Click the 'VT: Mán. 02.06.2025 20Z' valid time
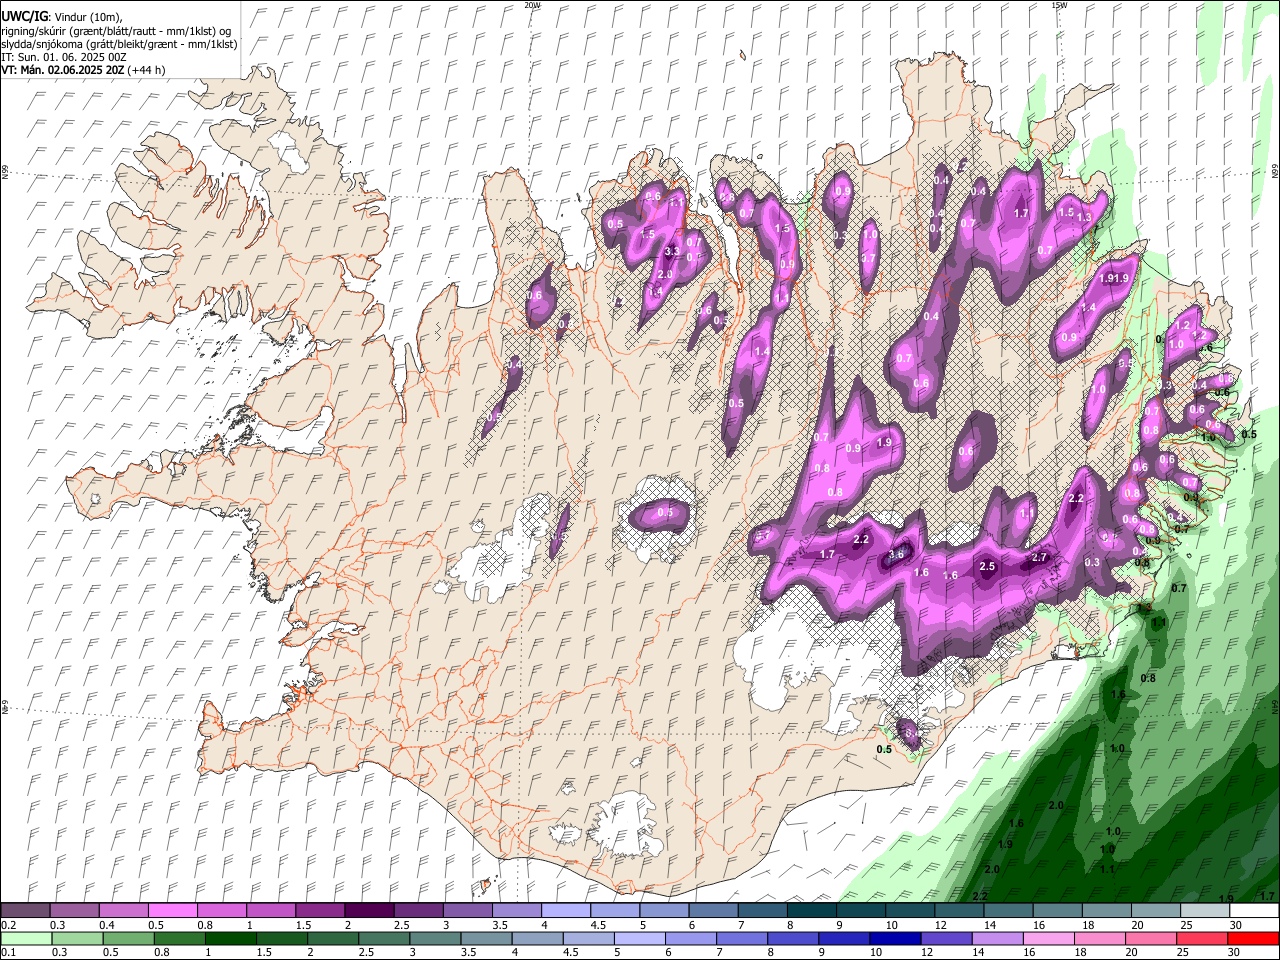Viewport: 1280px width, 960px height. (62, 70)
